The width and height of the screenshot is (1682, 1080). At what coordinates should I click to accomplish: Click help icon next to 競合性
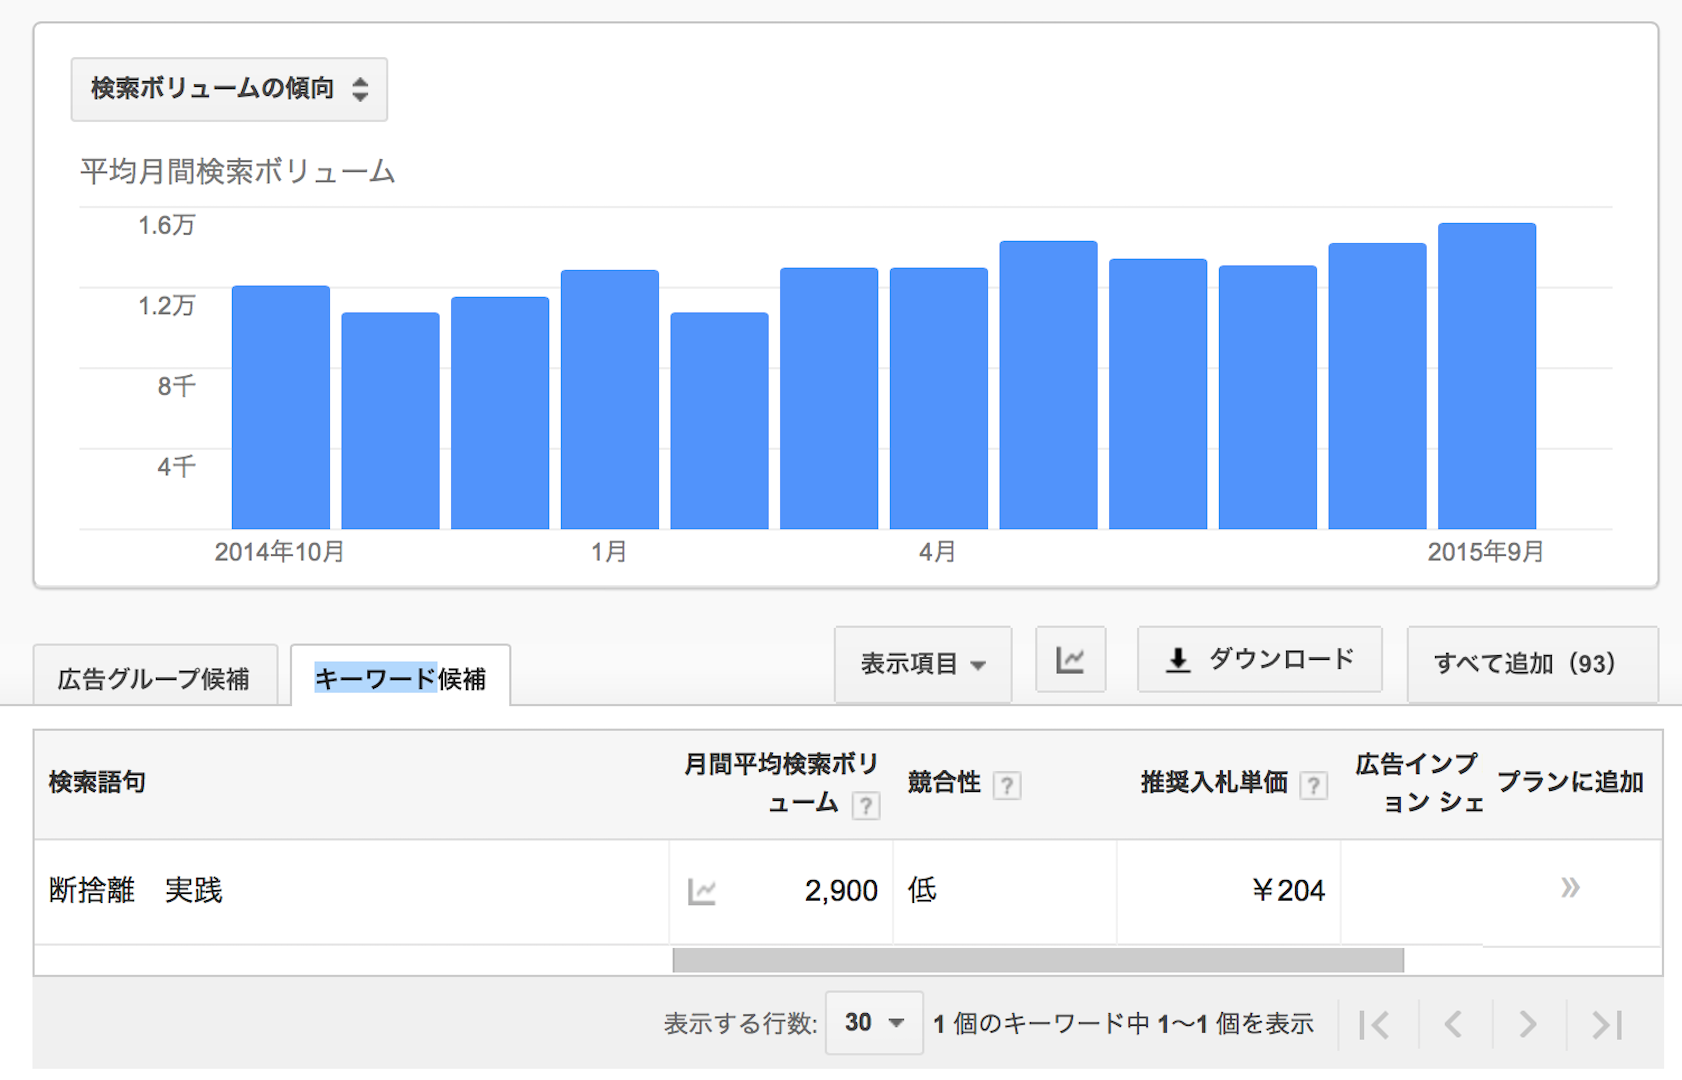(1007, 786)
